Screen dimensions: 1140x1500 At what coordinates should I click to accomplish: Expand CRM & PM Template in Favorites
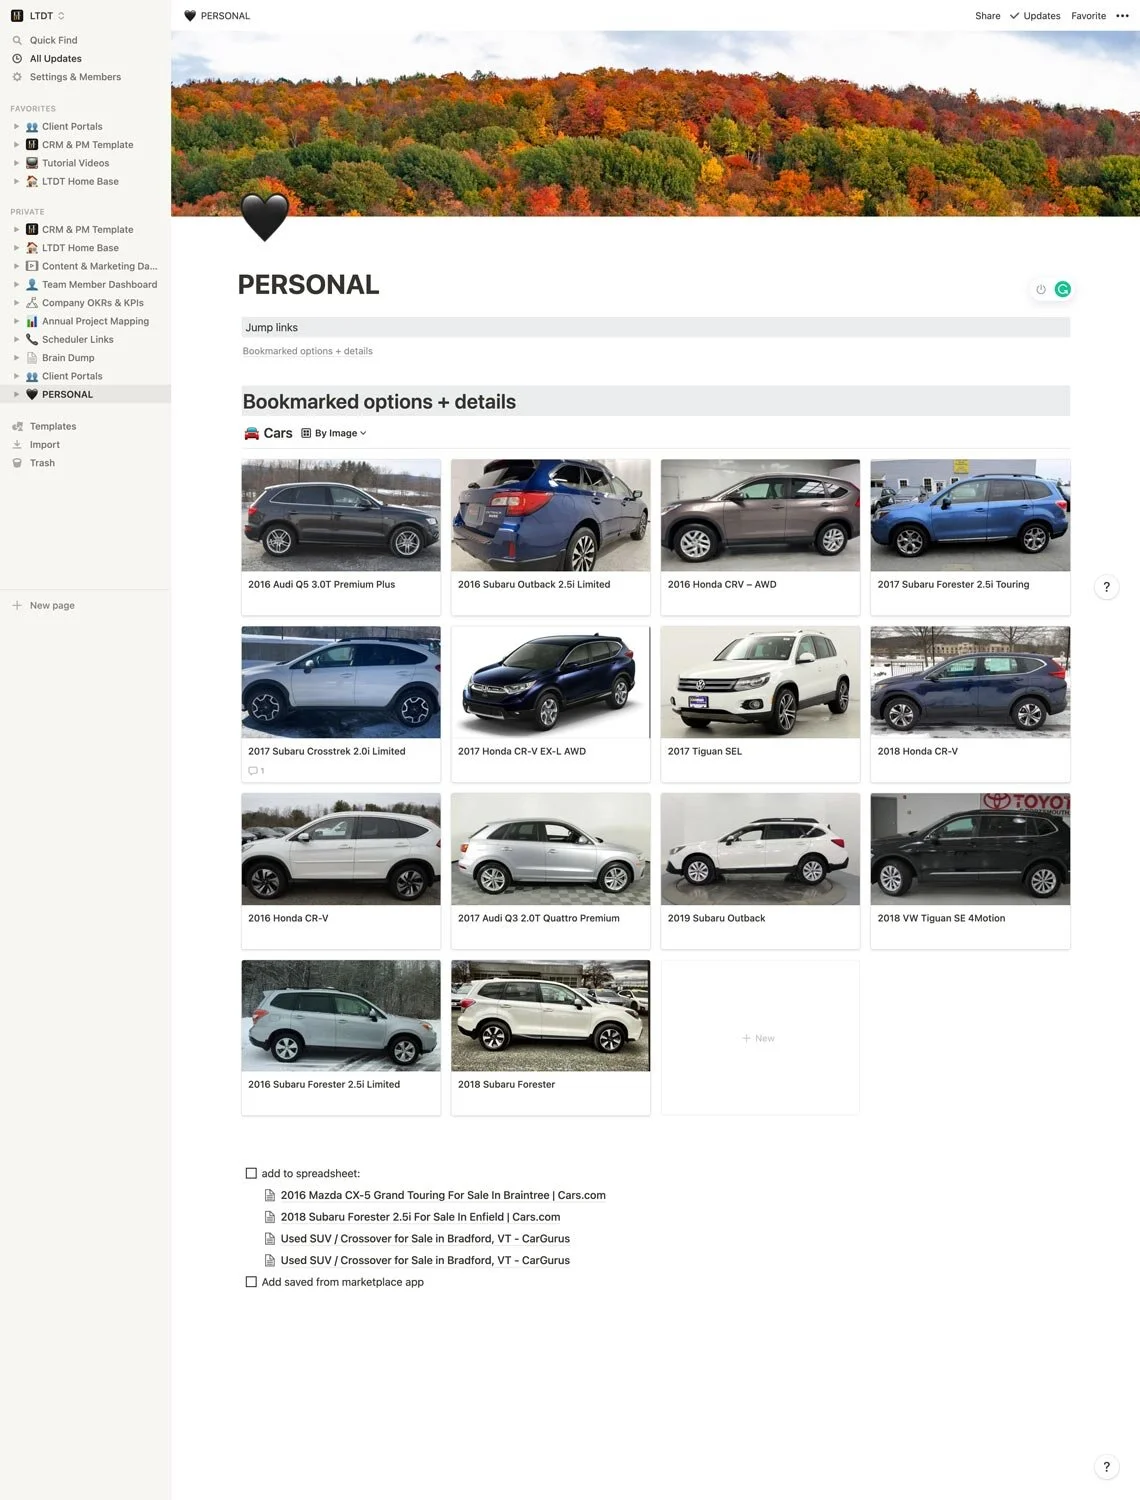[16, 145]
